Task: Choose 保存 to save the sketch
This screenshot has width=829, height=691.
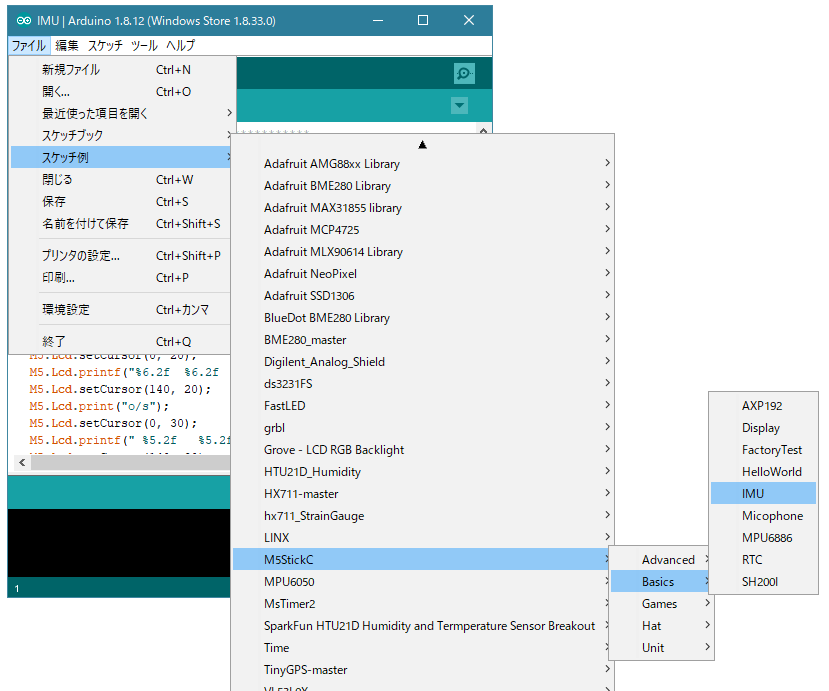Action: pyautogui.click(x=121, y=201)
